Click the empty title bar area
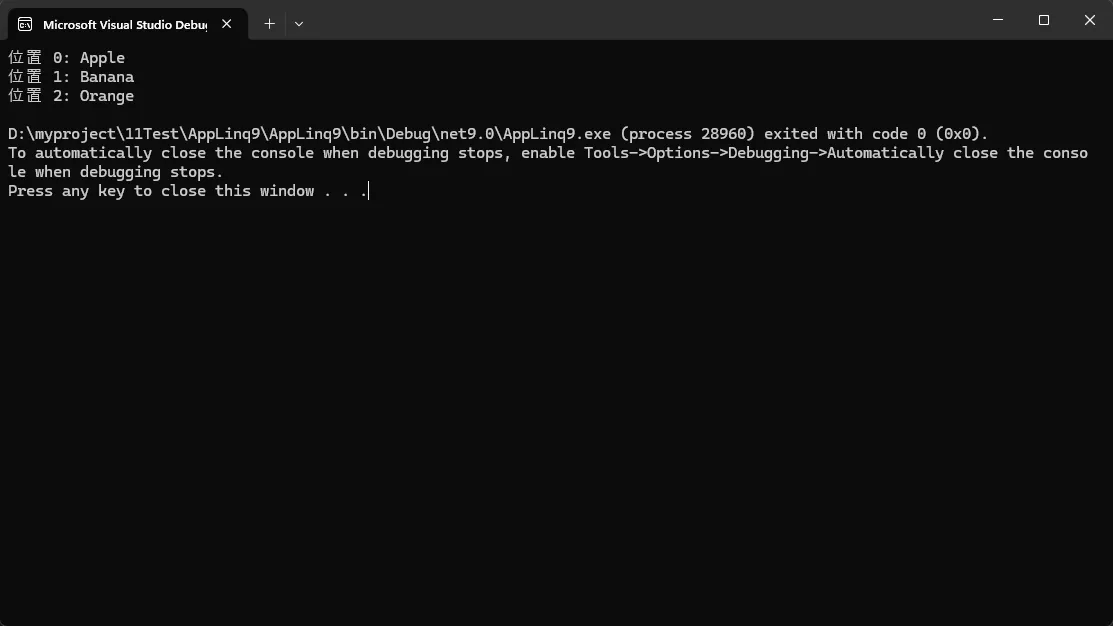Image resolution: width=1113 pixels, height=626 pixels. (640, 20)
